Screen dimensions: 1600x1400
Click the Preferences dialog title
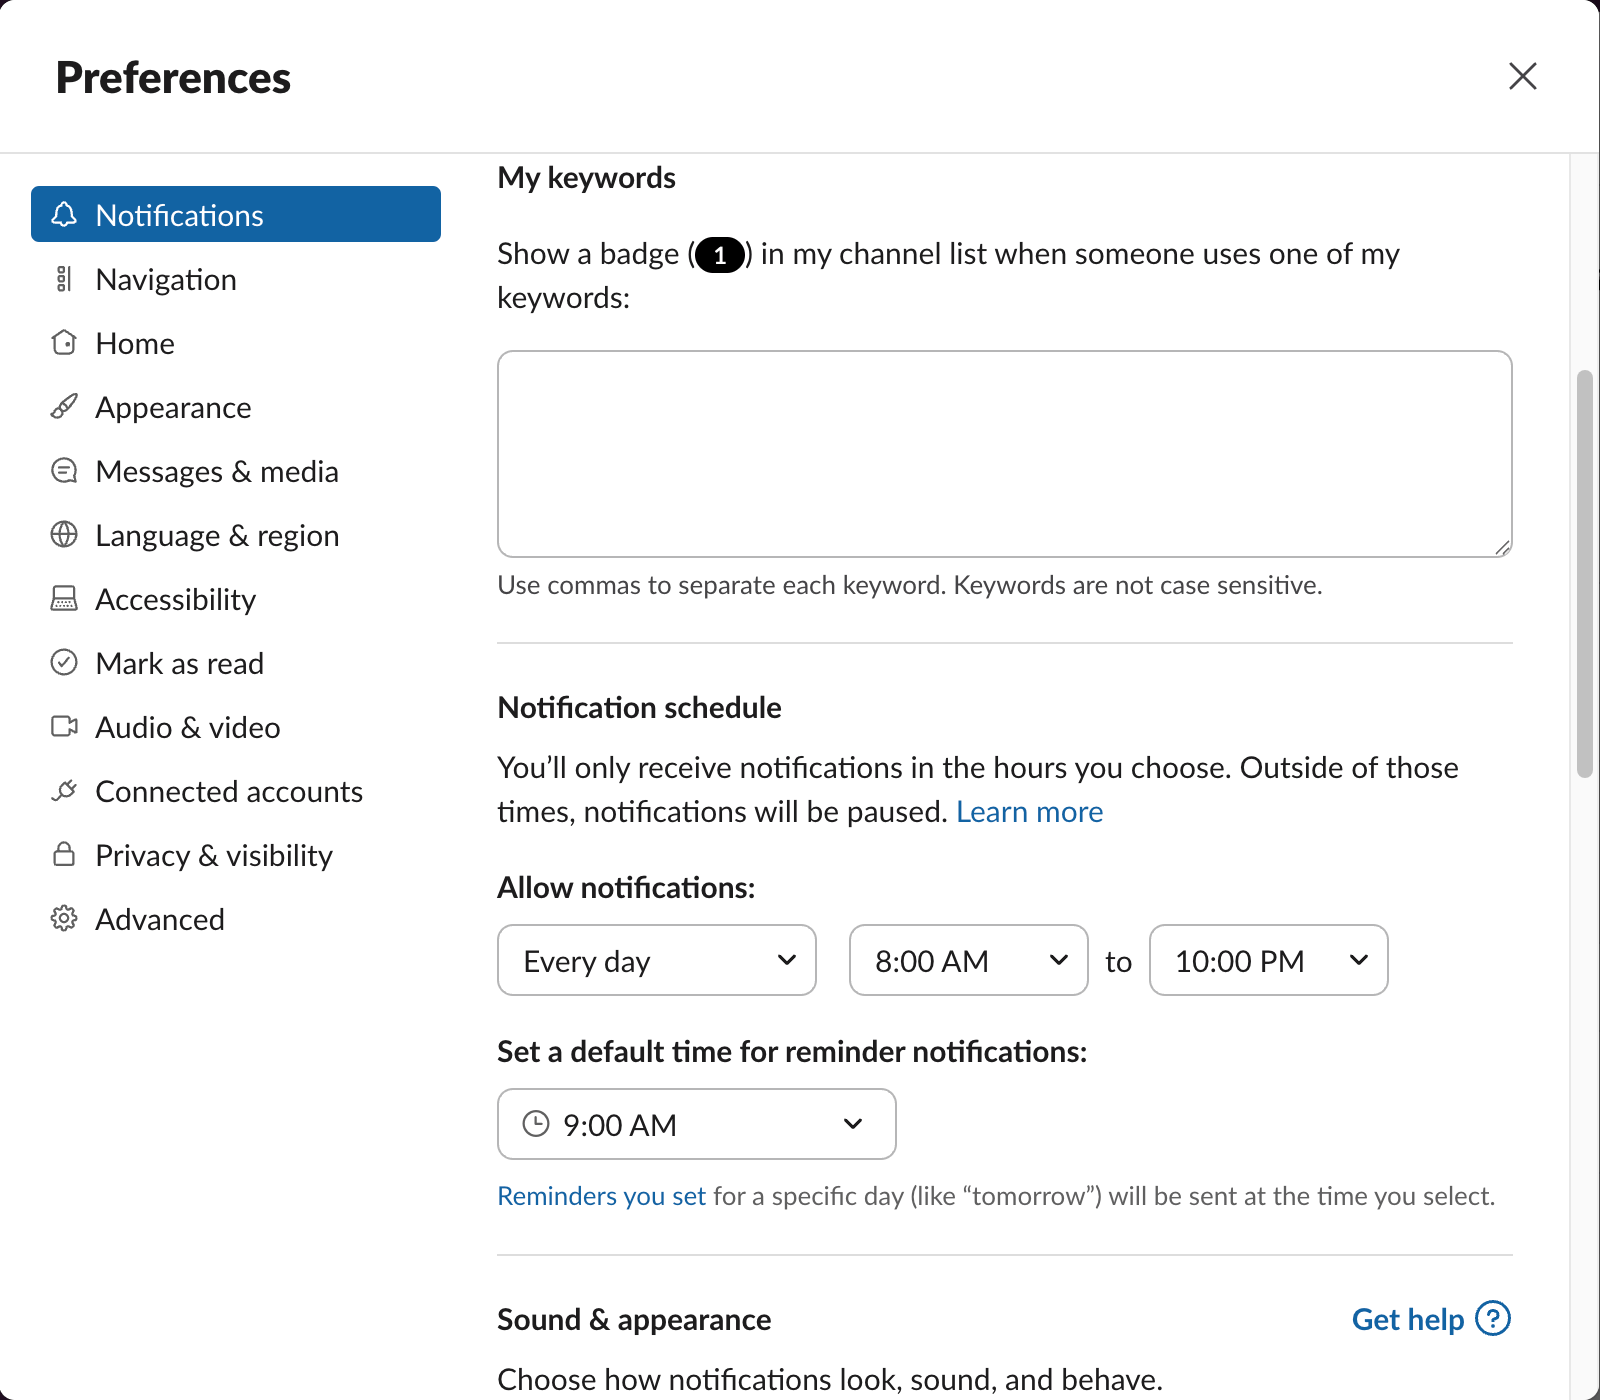(x=173, y=78)
